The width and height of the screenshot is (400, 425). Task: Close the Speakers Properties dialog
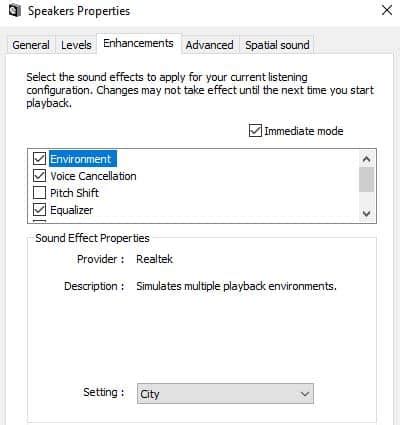point(387,10)
